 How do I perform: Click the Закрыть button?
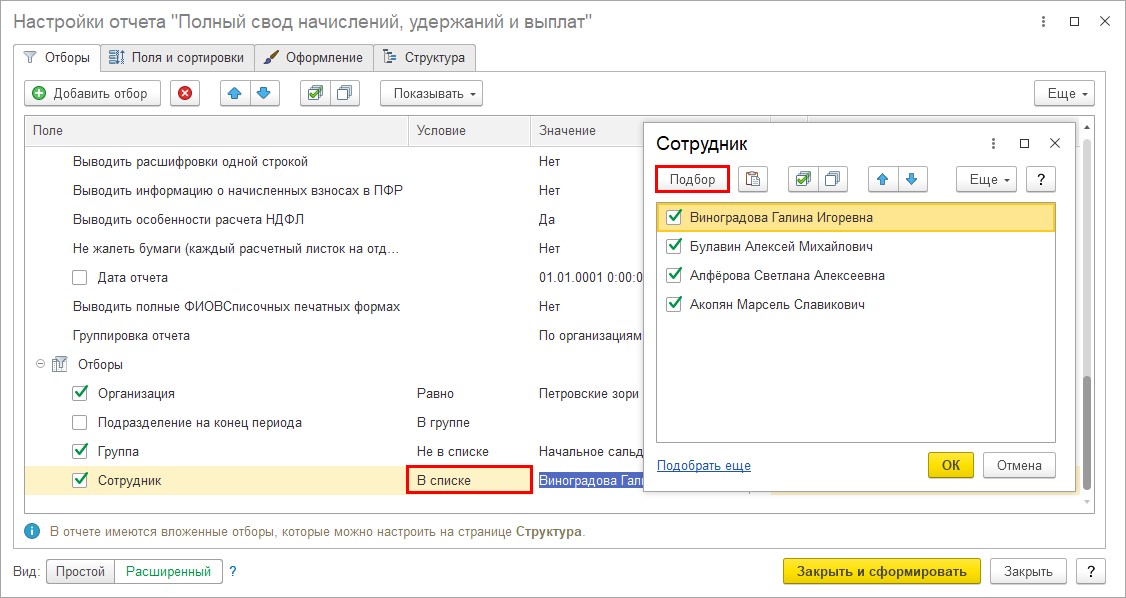pyautogui.click(x=1028, y=571)
